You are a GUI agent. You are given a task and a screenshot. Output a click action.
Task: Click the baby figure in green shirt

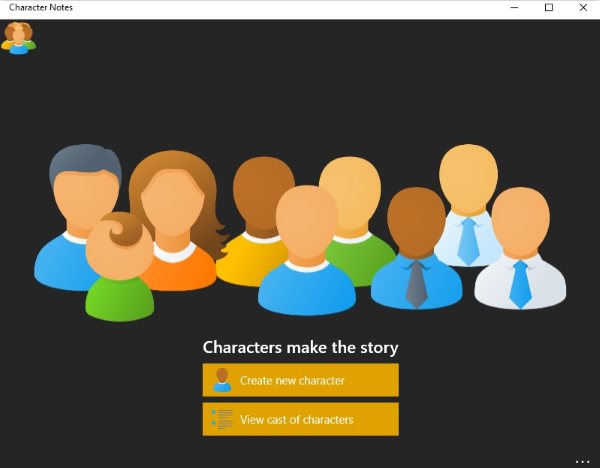(x=119, y=267)
